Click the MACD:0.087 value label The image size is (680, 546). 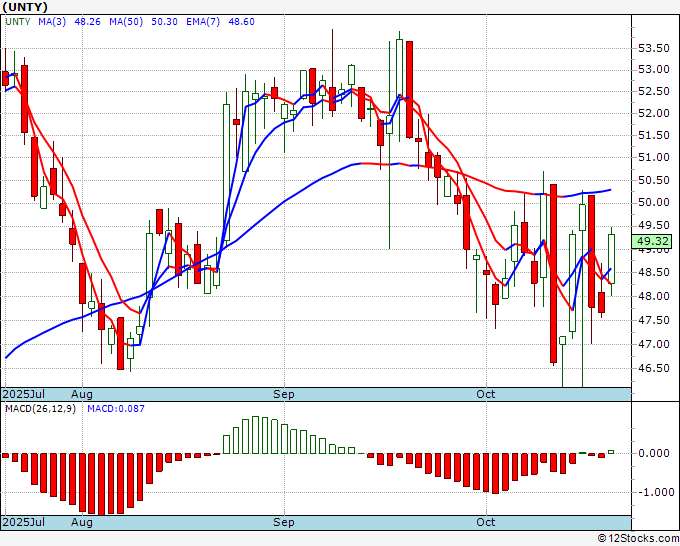116,409
